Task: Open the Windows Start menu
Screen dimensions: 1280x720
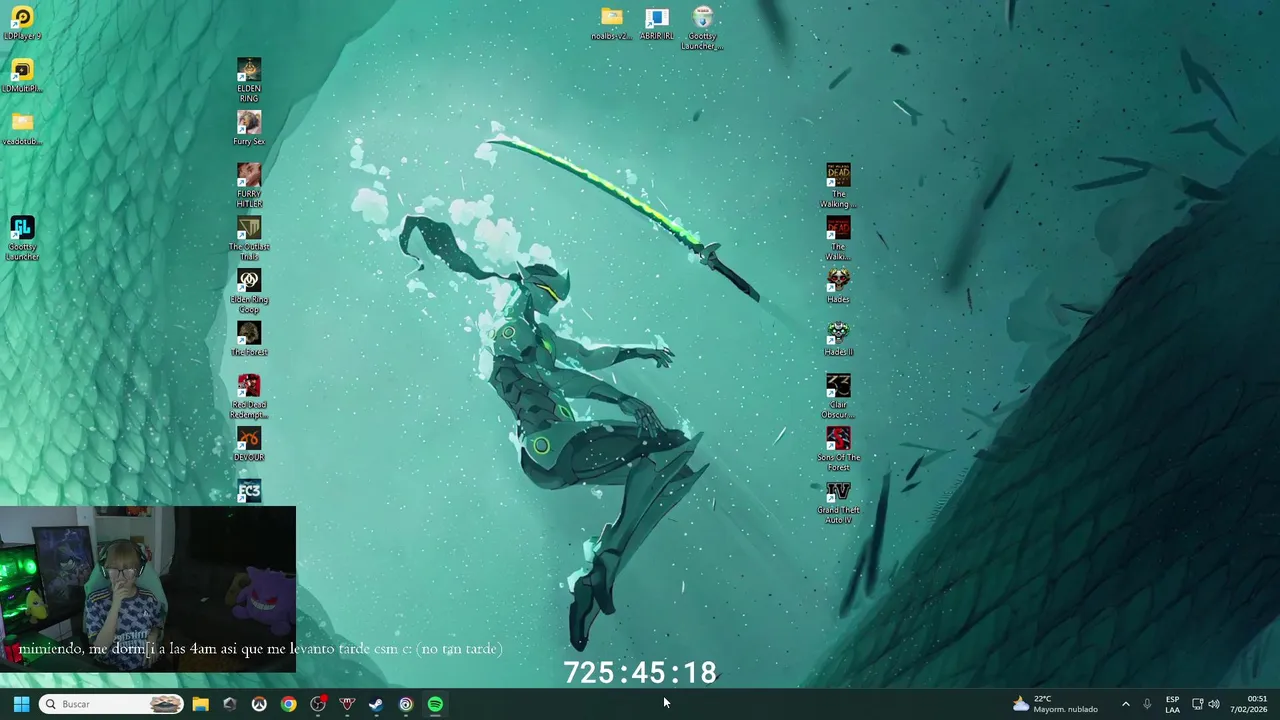Action: click(21, 704)
